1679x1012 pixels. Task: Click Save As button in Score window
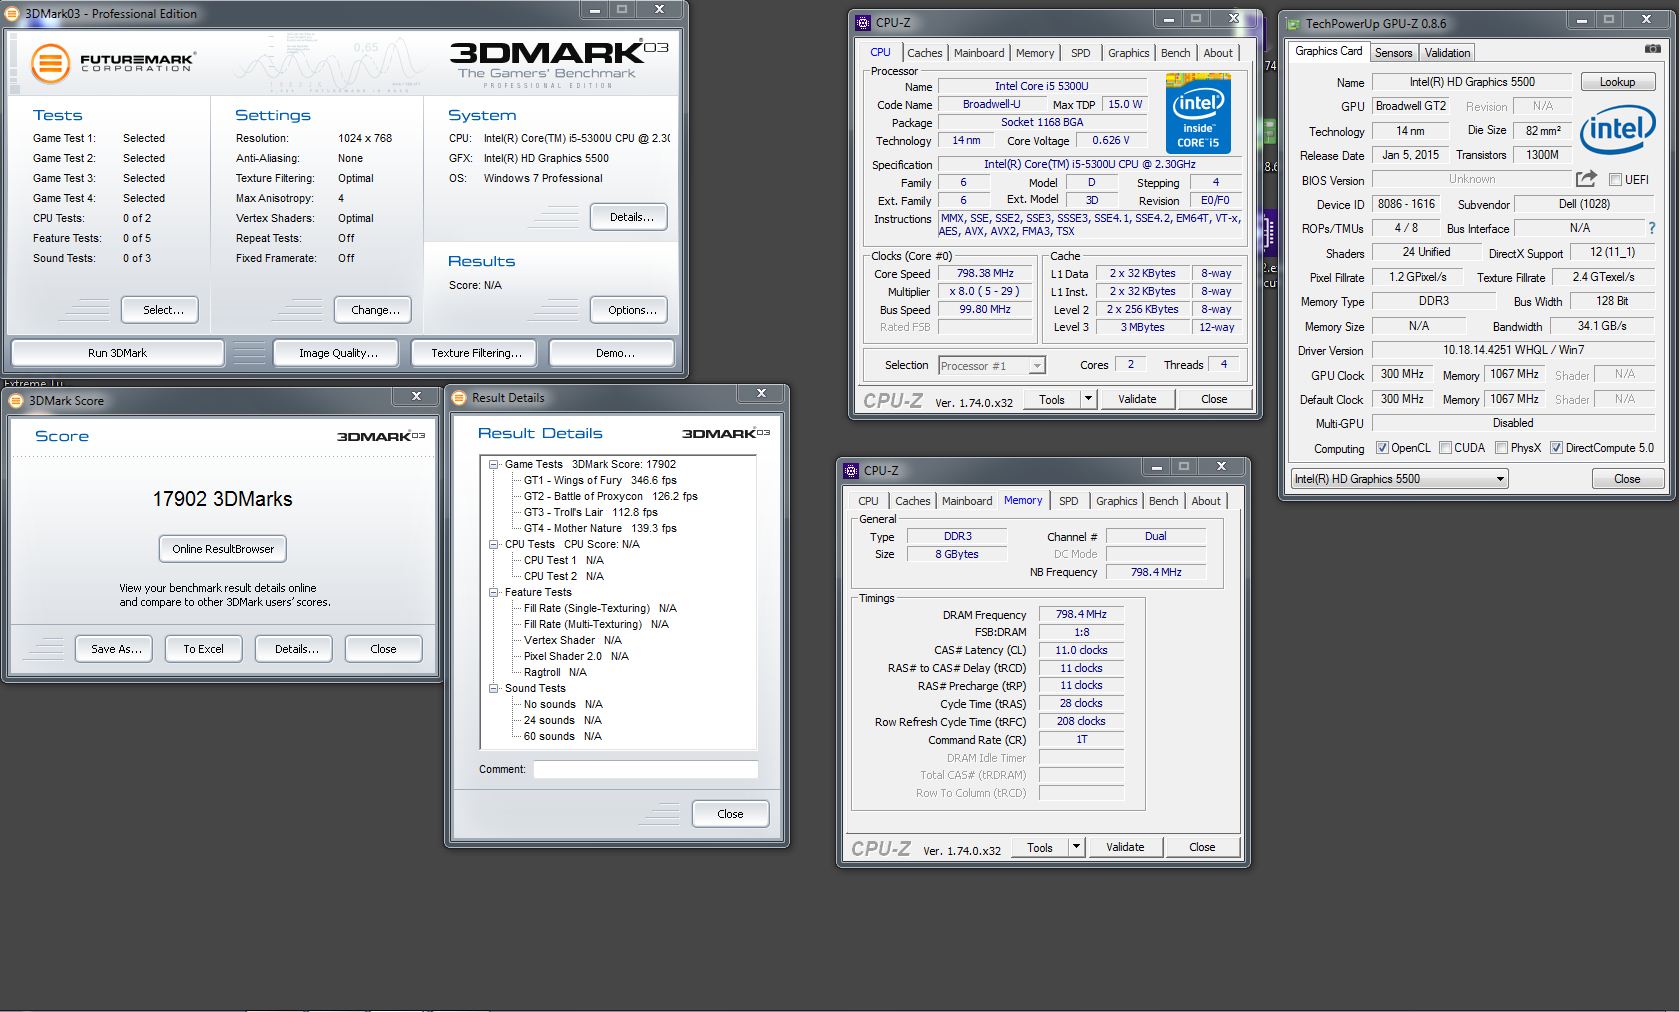pos(116,649)
